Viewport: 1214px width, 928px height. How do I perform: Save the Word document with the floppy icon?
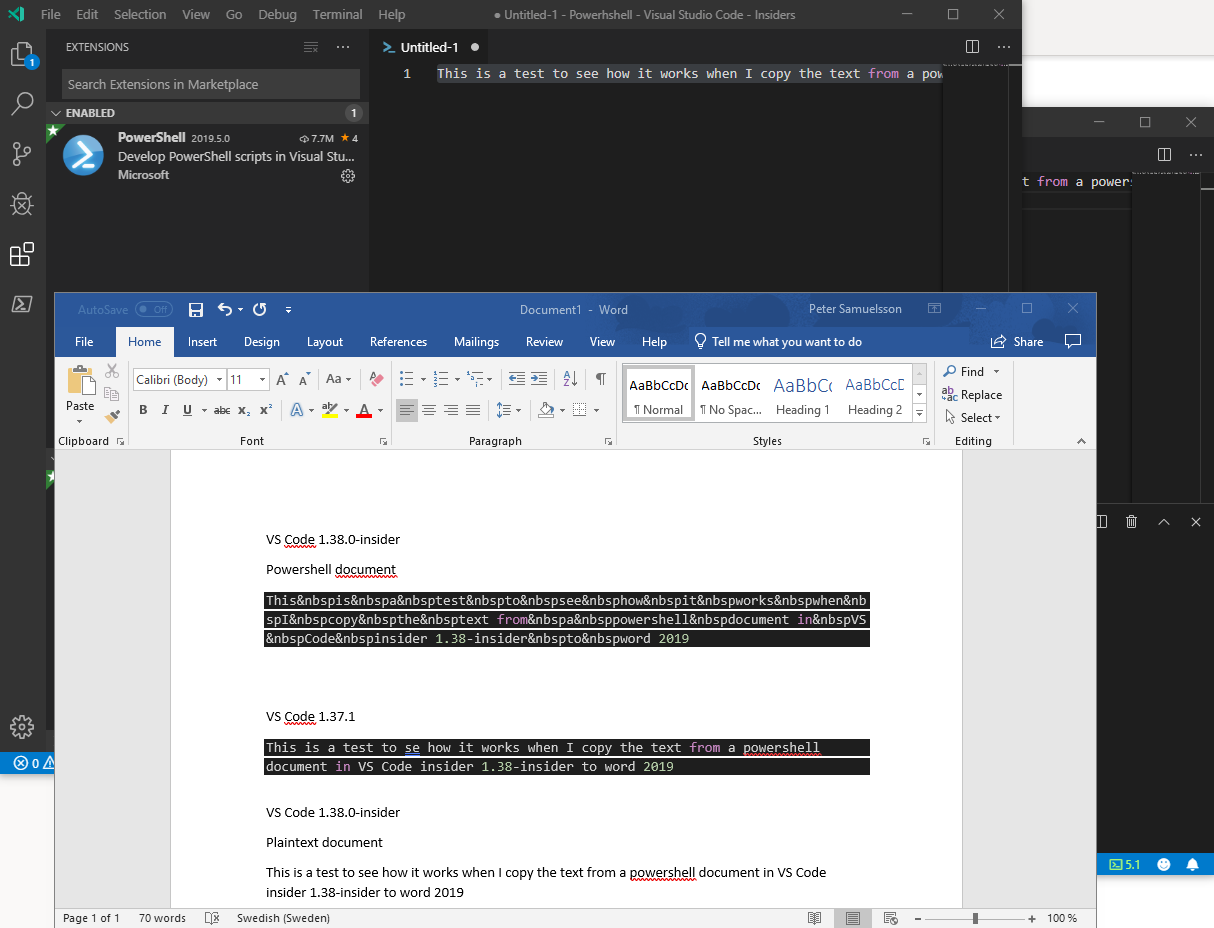[x=196, y=310]
